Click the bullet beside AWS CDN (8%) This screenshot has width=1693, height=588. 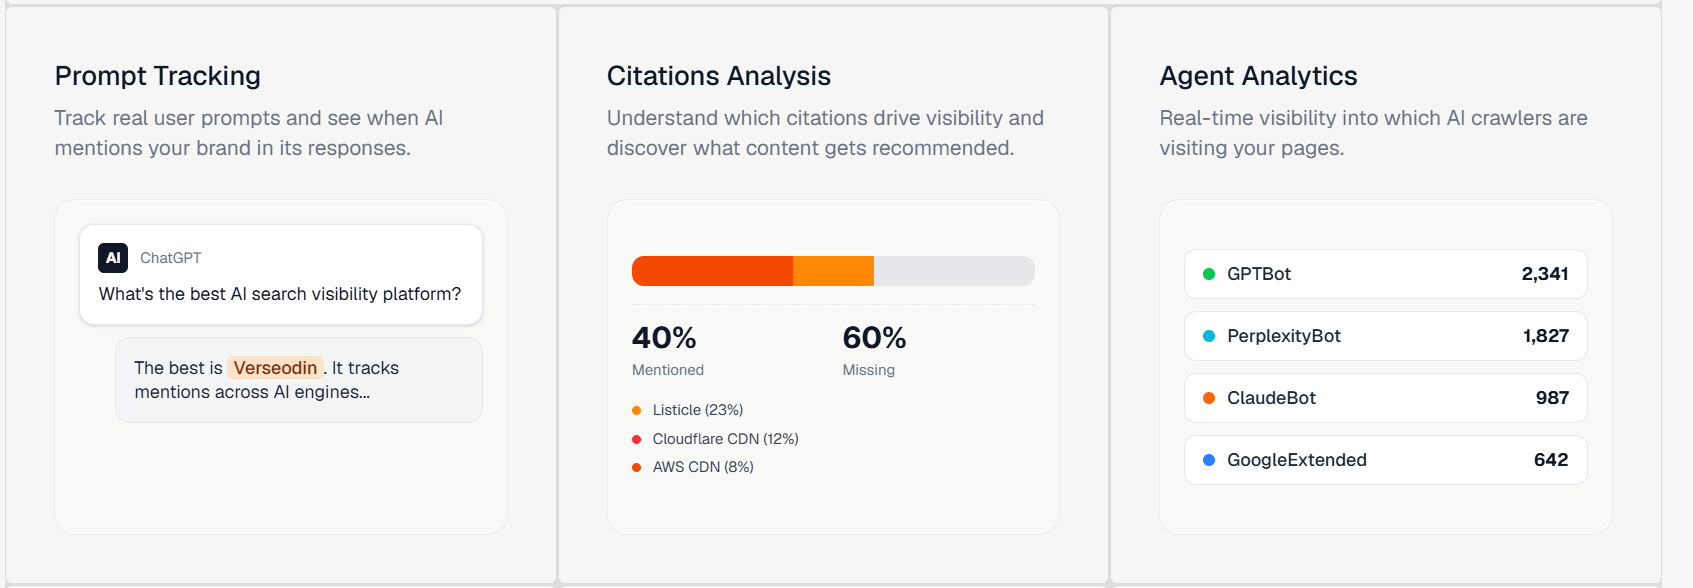coord(636,467)
